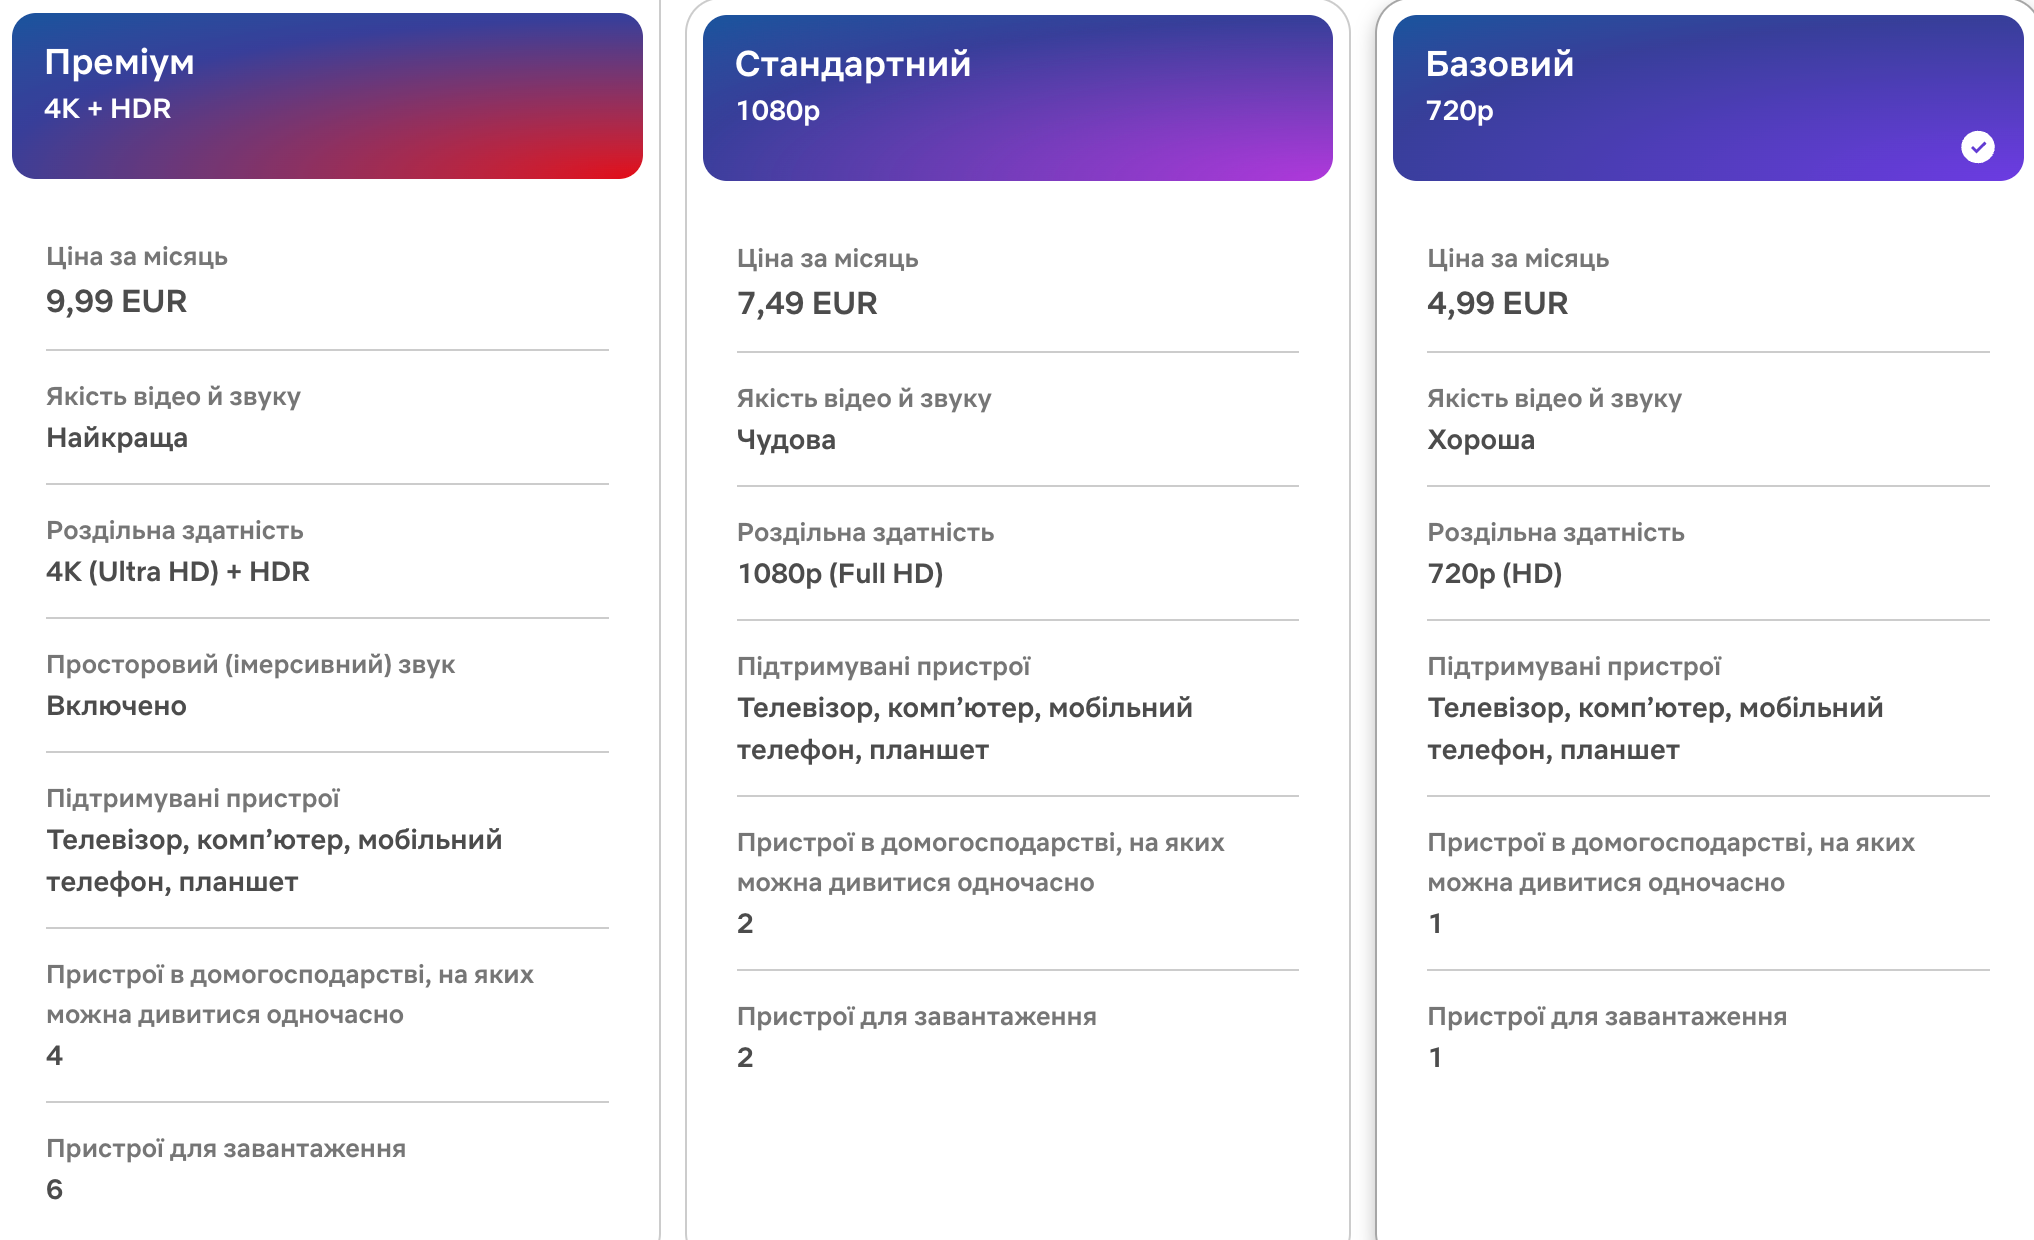Click the 4K (Ultra HD) + HDR resolution text

pyautogui.click(x=178, y=571)
